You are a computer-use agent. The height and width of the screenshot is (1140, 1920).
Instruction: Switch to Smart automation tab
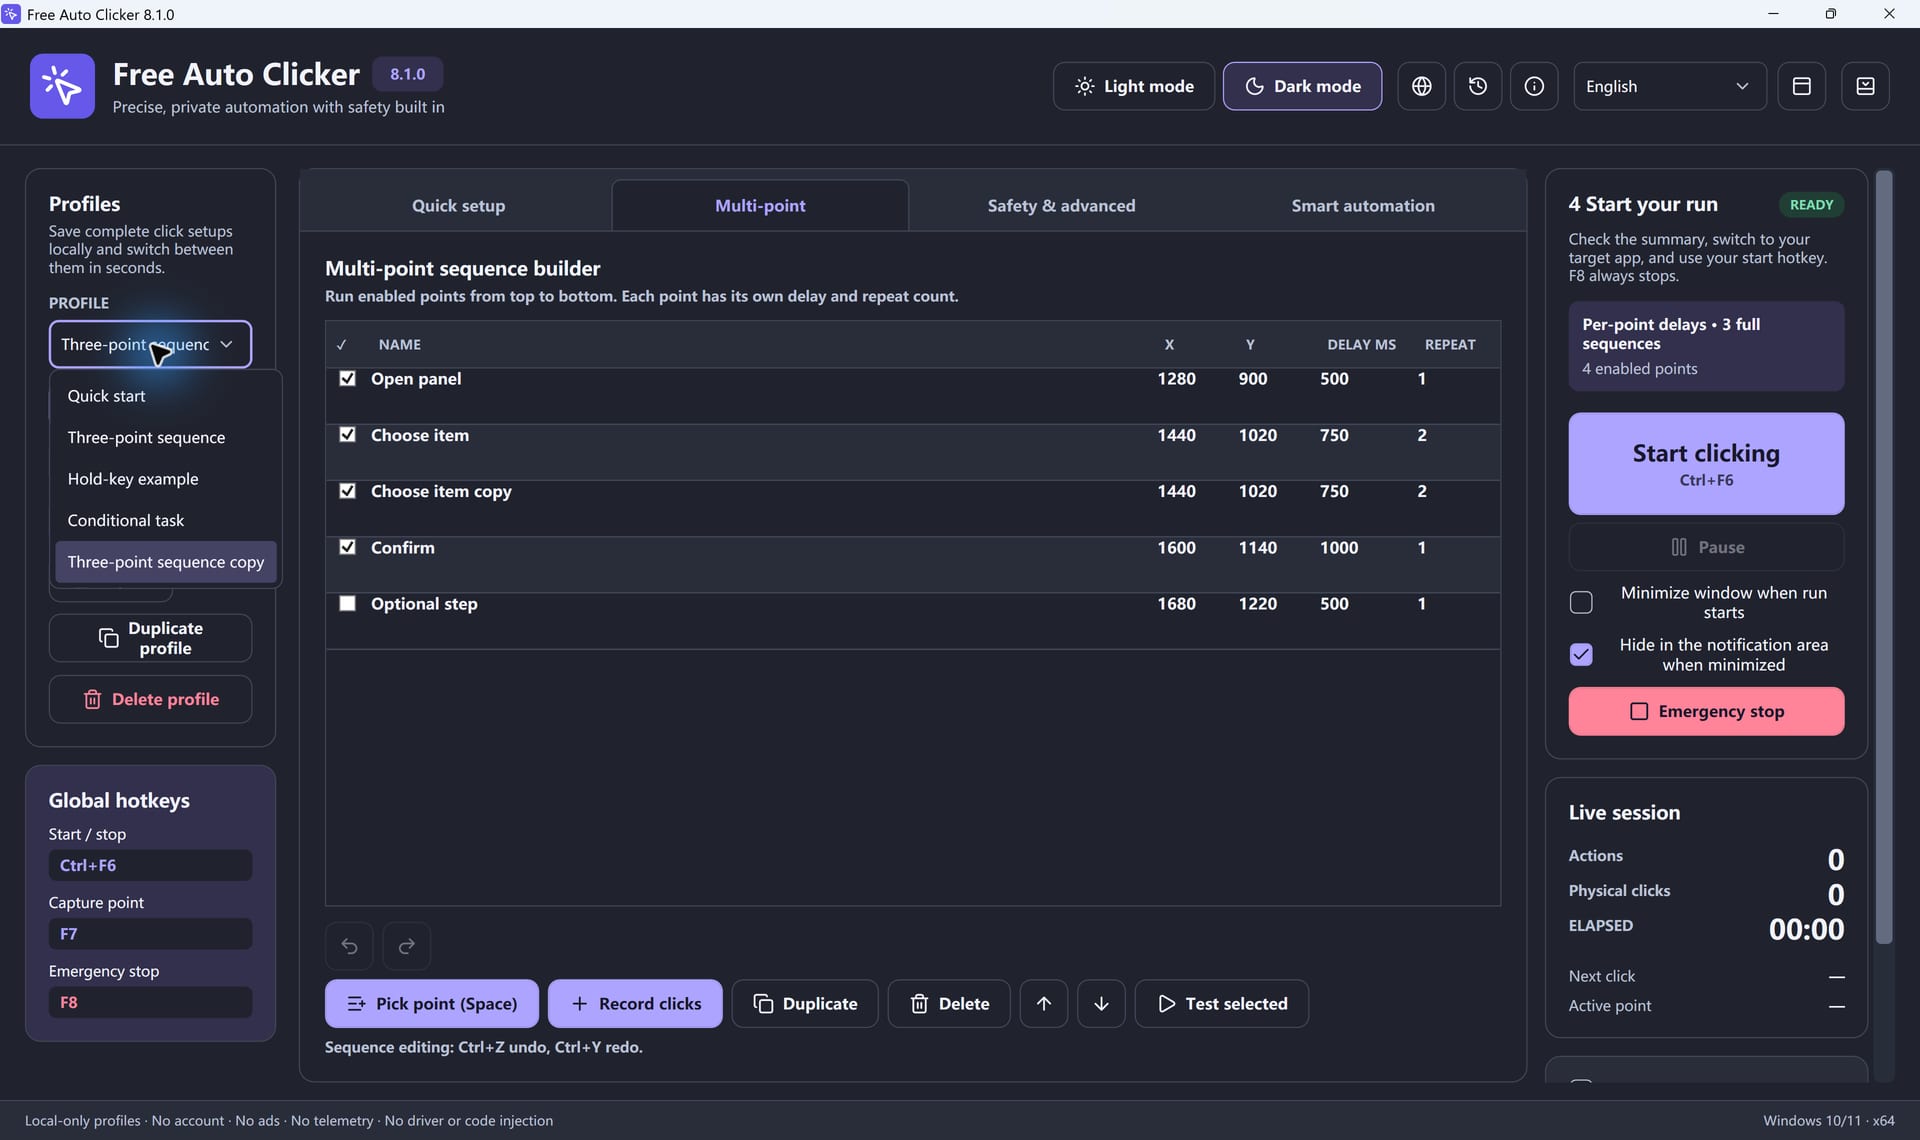[1362, 205]
